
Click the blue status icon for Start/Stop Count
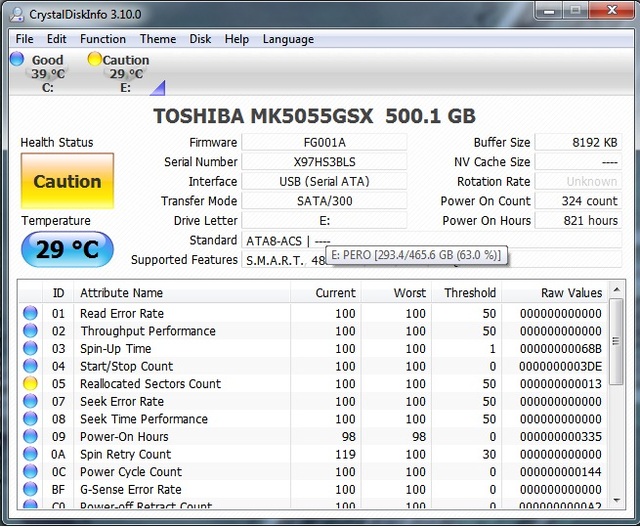[30, 366]
